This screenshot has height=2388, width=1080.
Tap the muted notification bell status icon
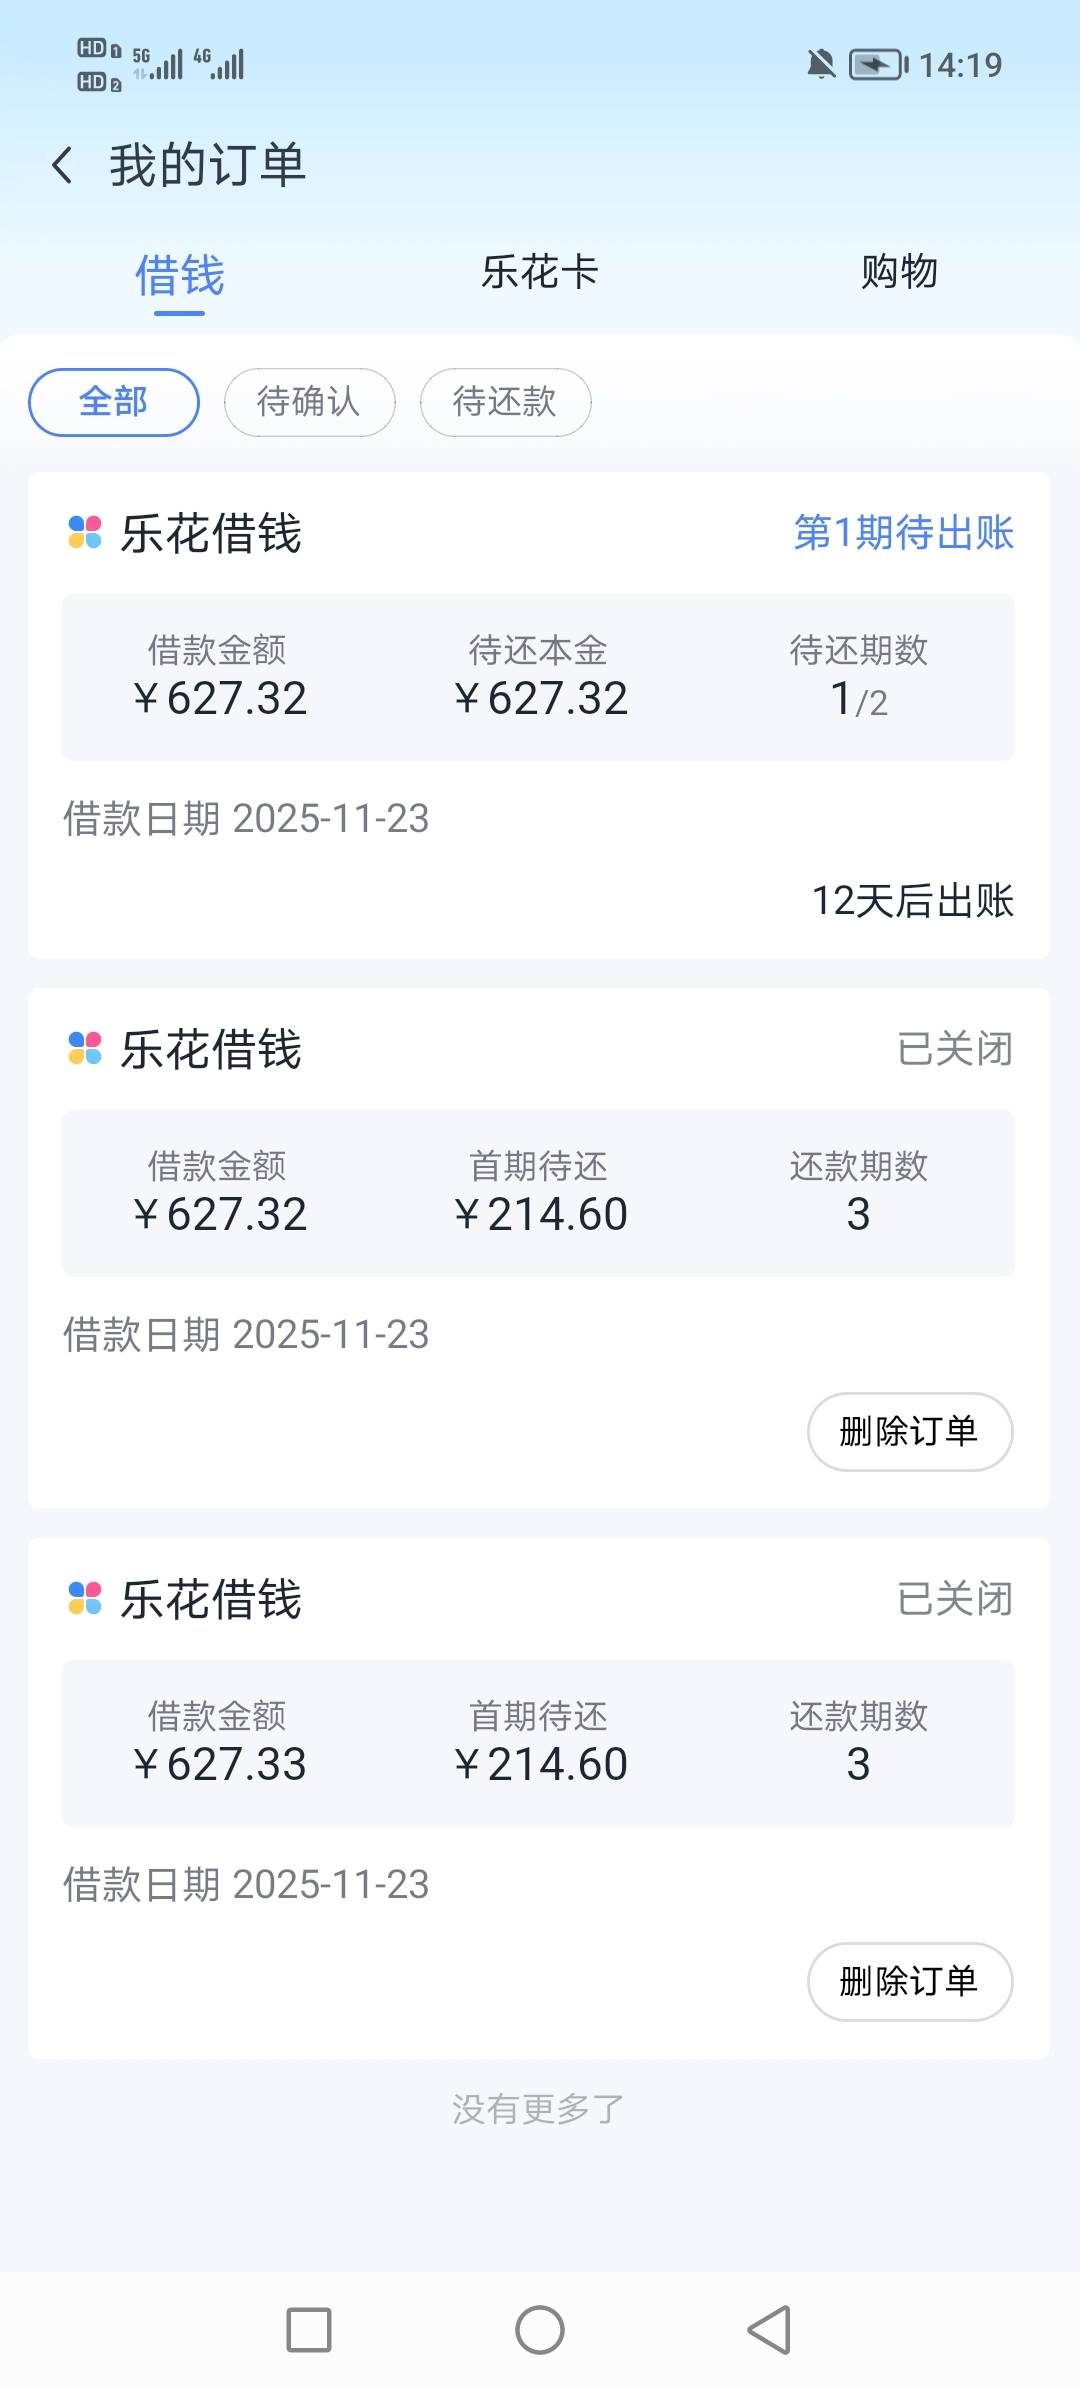[821, 65]
